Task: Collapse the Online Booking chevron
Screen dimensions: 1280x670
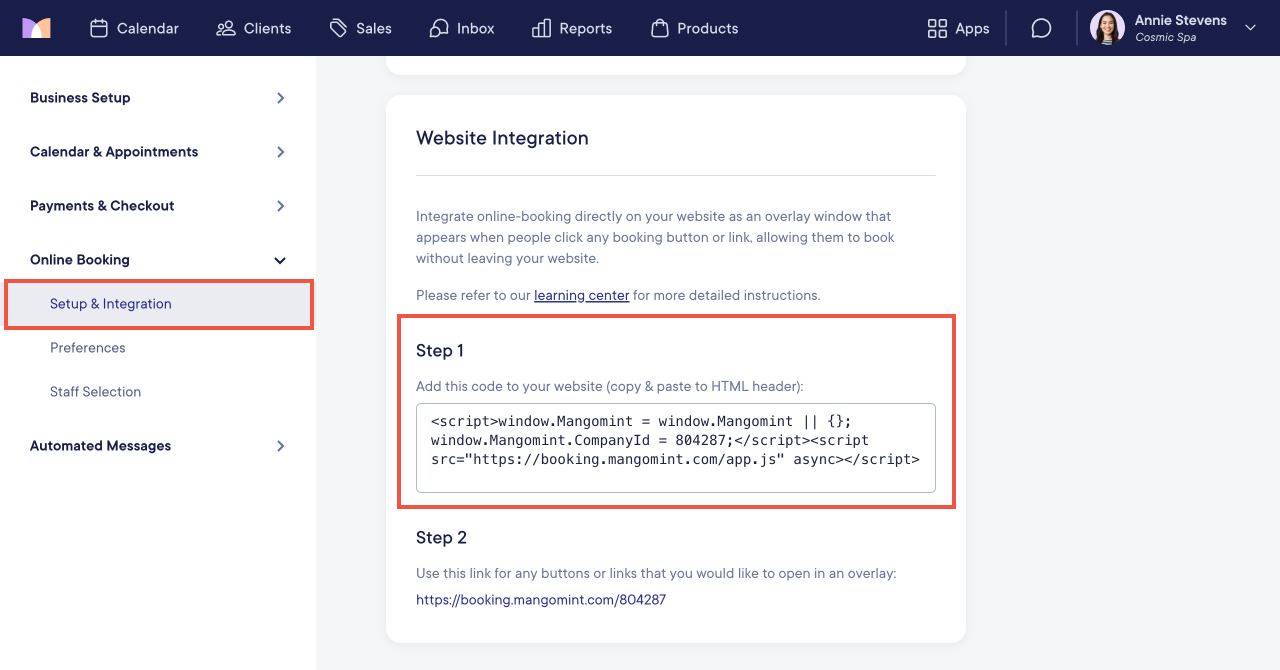Action: pos(280,260)
